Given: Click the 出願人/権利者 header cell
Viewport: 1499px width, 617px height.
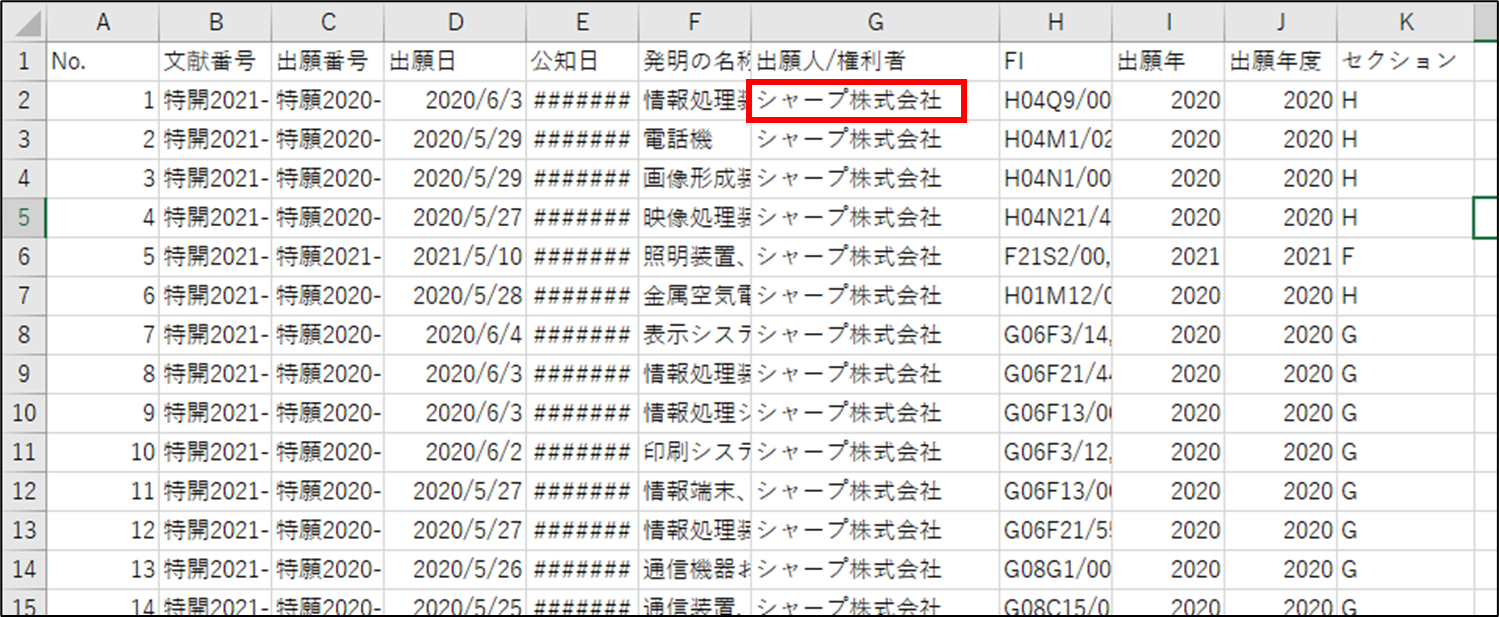Looking at the screenshot, I should pyautogui.click(x=874, y=61).
